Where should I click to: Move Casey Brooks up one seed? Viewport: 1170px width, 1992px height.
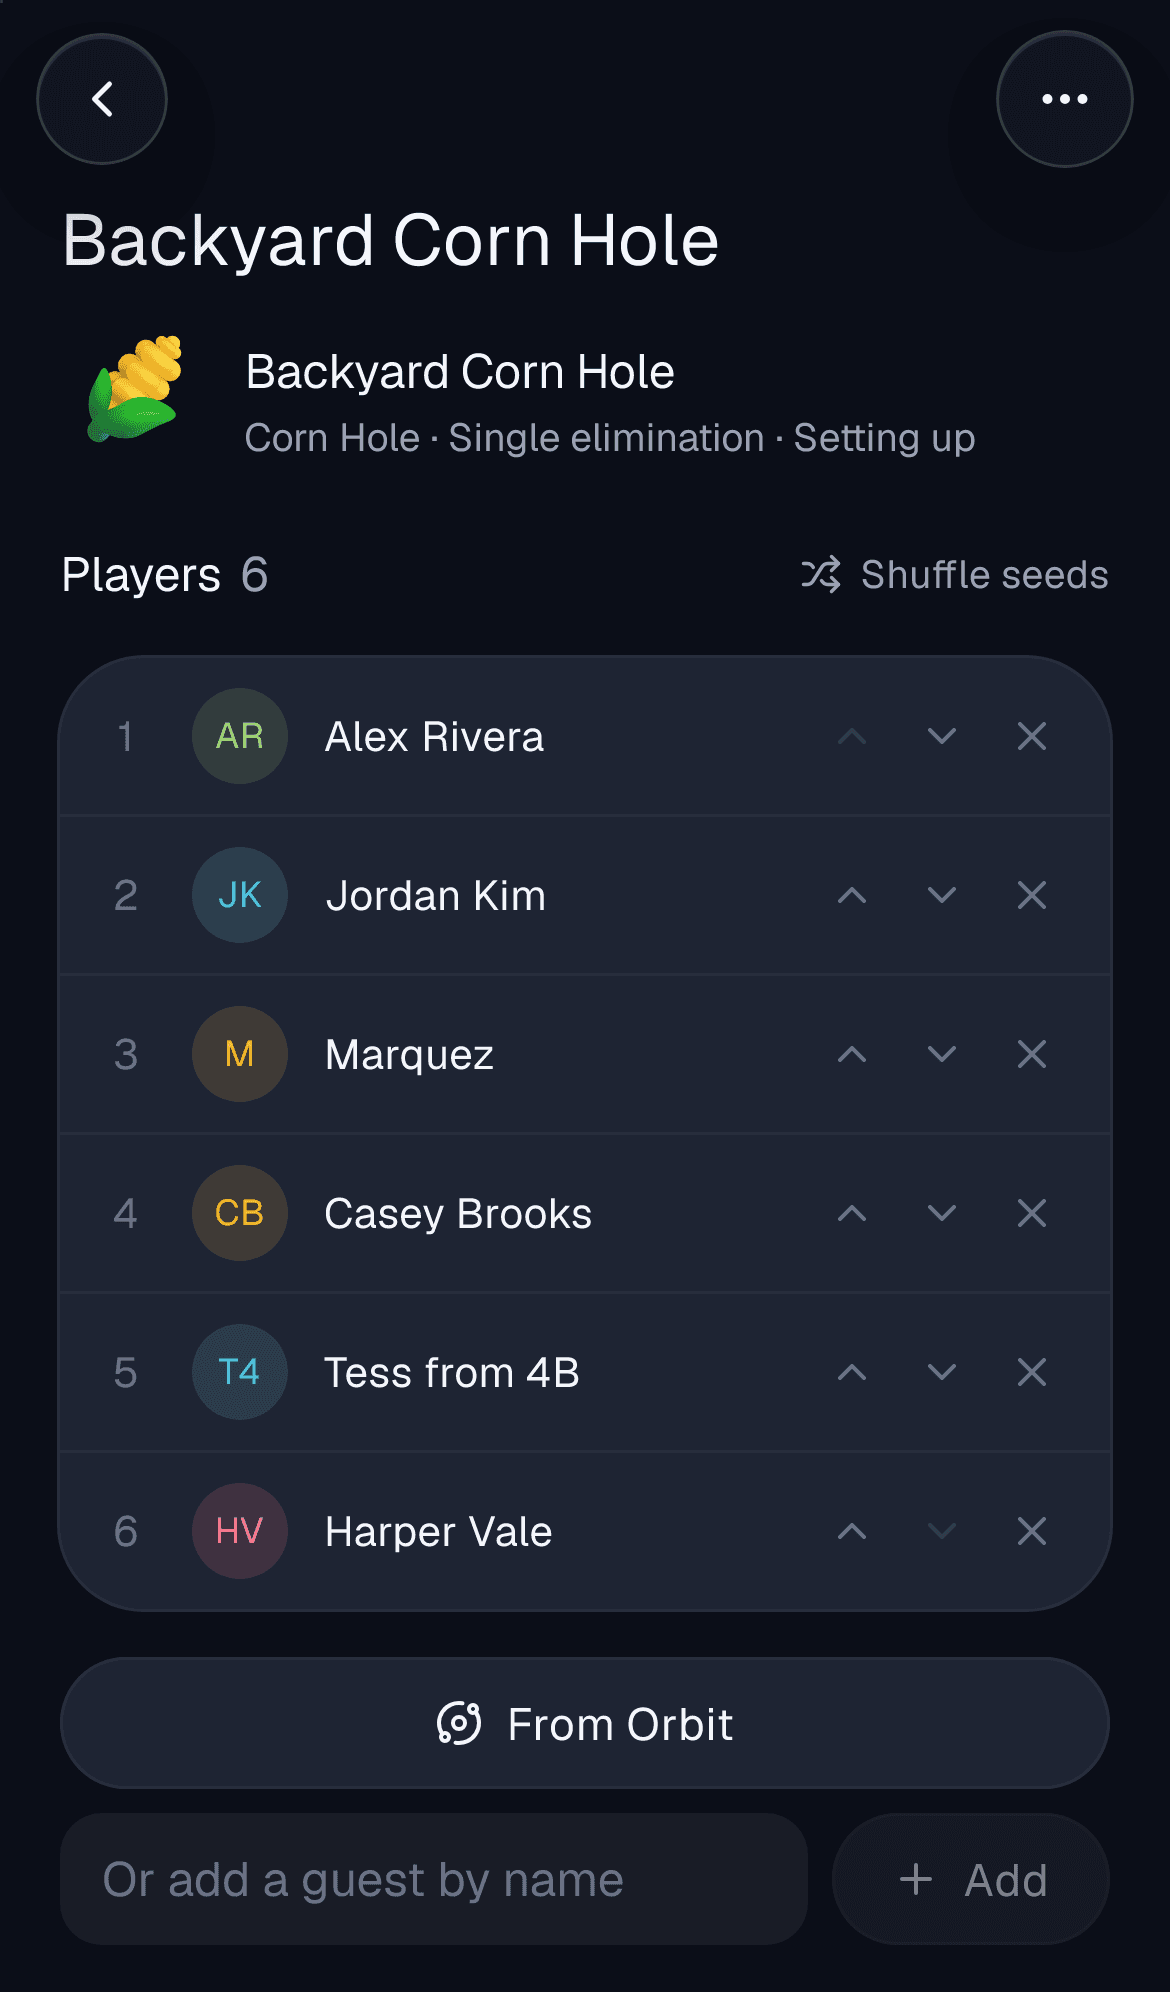[852, 1214]
